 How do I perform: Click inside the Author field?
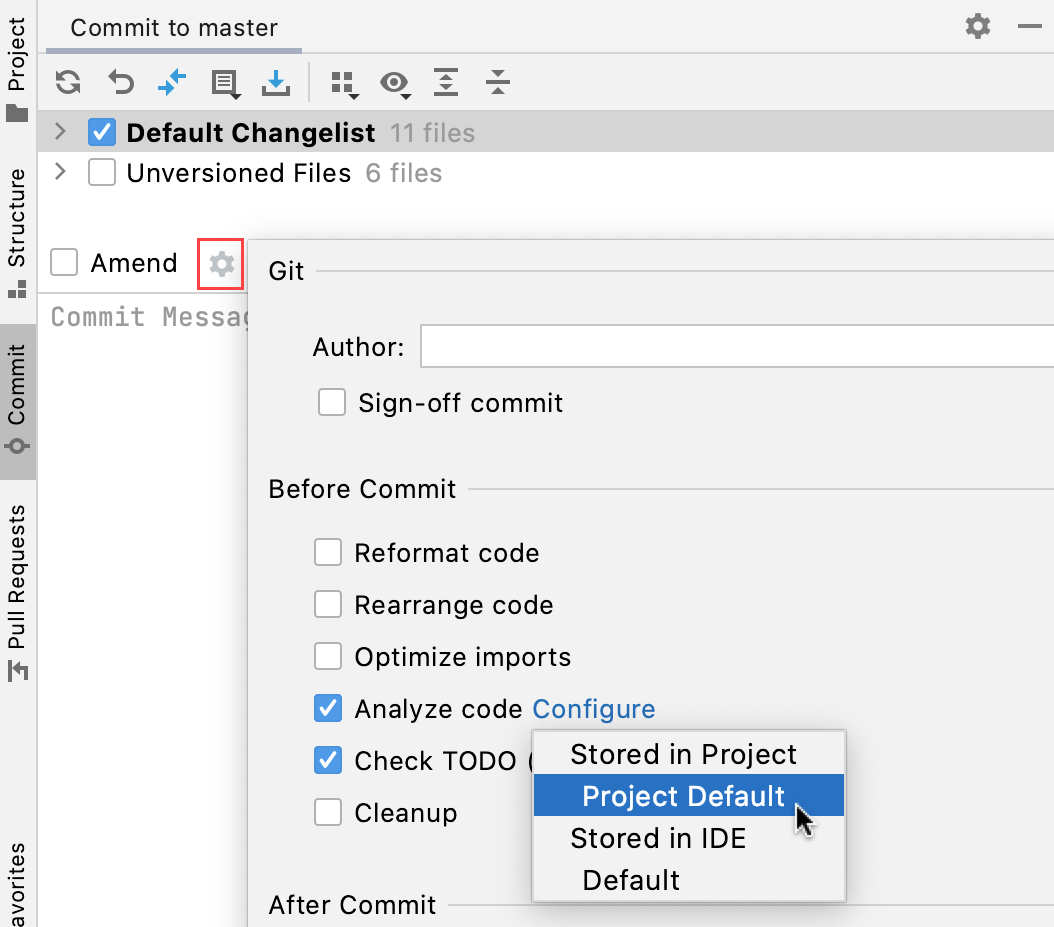point(700,346)
